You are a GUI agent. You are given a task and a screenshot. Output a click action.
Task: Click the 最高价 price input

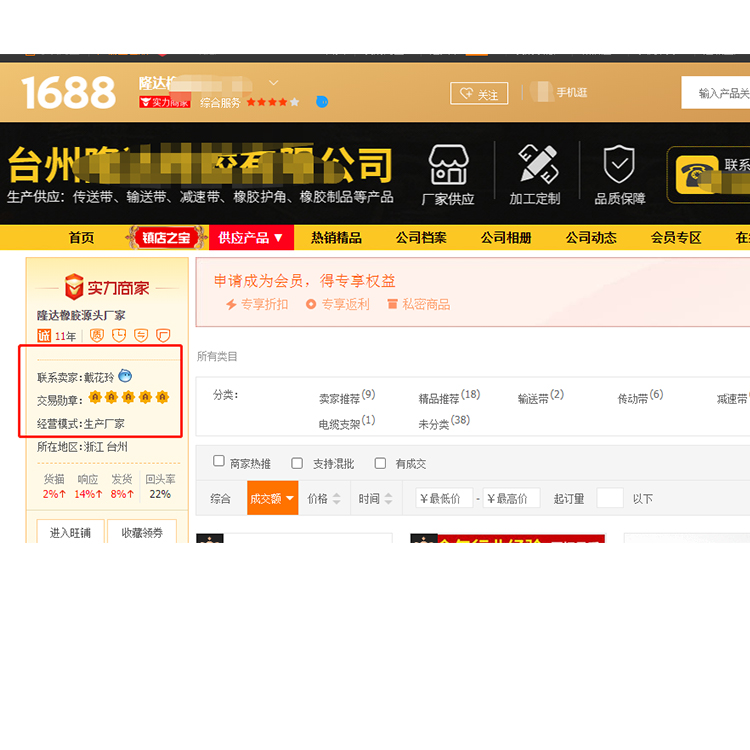(x=512, y=498)
